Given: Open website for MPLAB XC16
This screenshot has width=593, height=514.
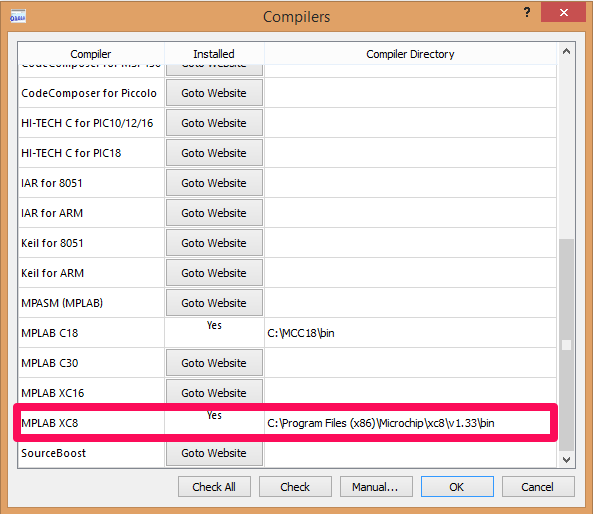Looking at the screenshot, I should 214,392.
